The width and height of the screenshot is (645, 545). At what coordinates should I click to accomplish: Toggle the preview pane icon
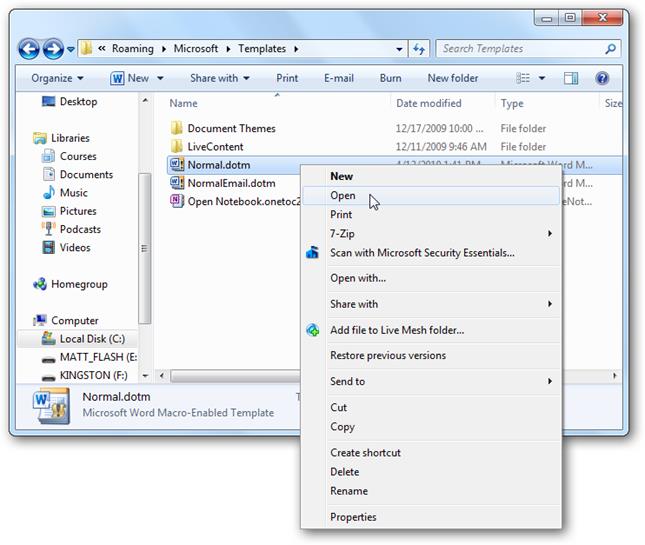571,78
